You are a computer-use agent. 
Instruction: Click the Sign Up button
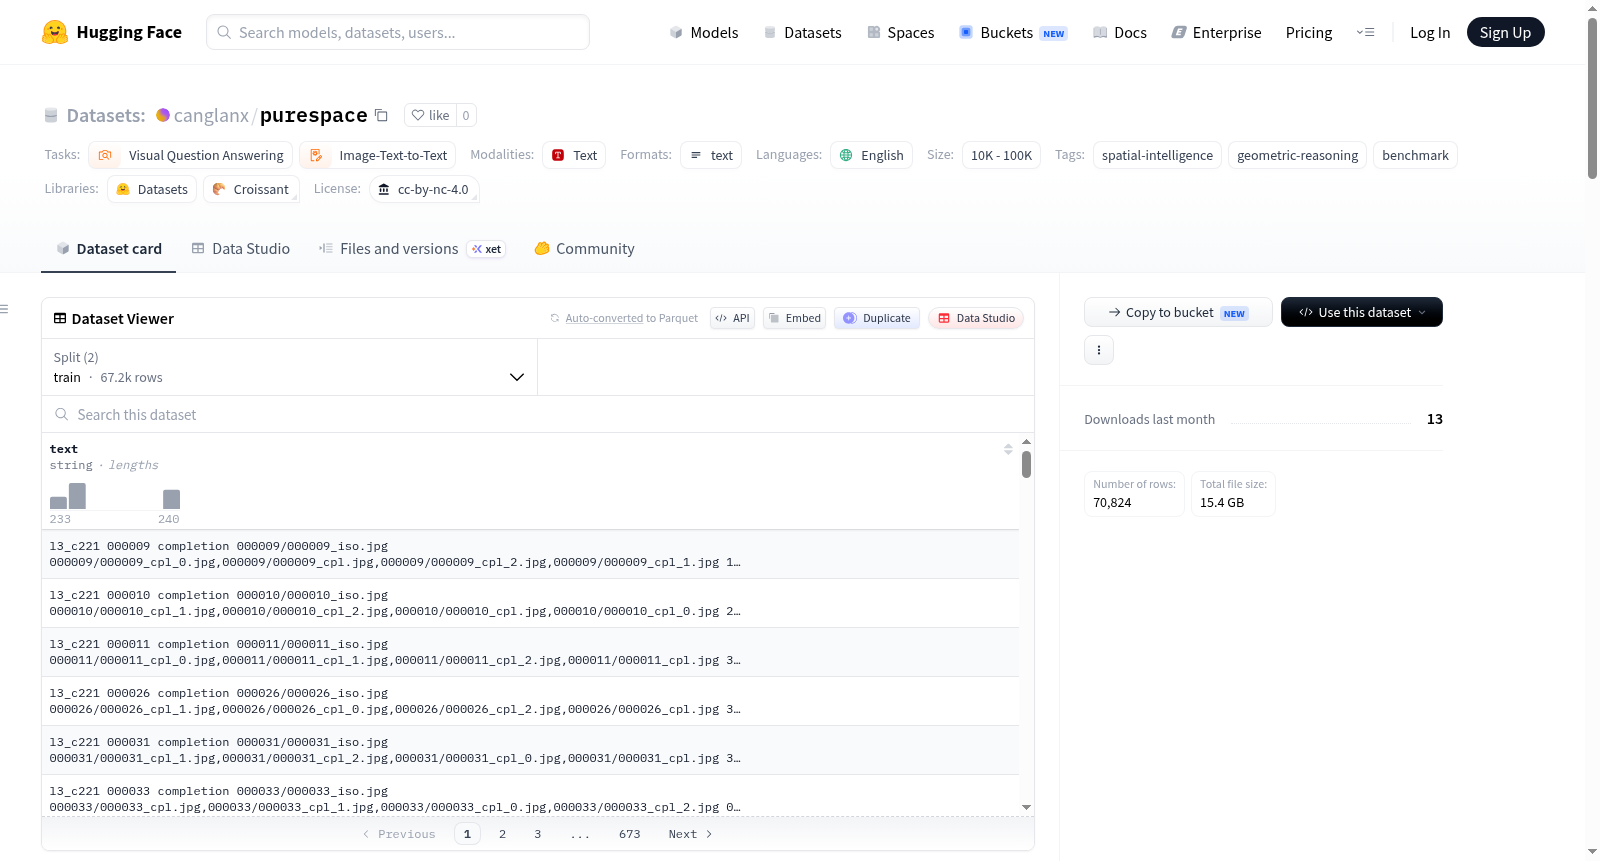click(x=1505, y=32)
